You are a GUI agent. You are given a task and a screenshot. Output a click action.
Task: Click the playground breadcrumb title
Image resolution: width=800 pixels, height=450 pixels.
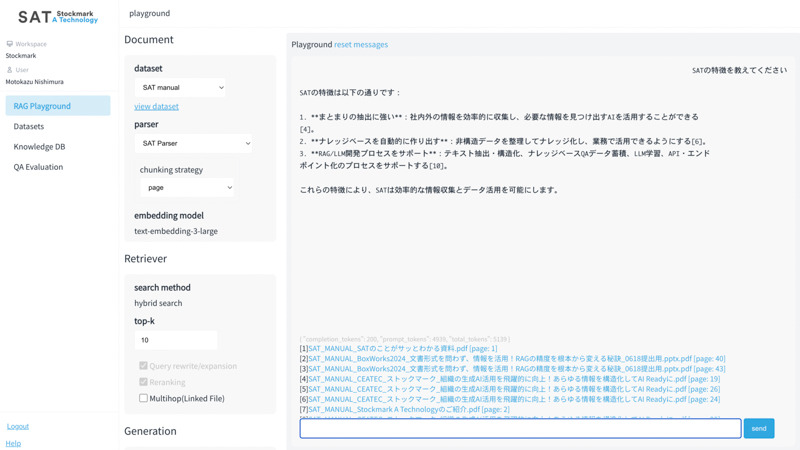click(149, 13)
